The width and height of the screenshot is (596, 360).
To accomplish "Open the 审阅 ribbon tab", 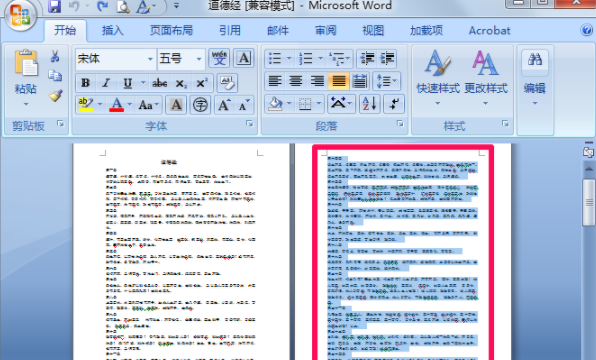I will pyautogui.click(x=325, y=30).
